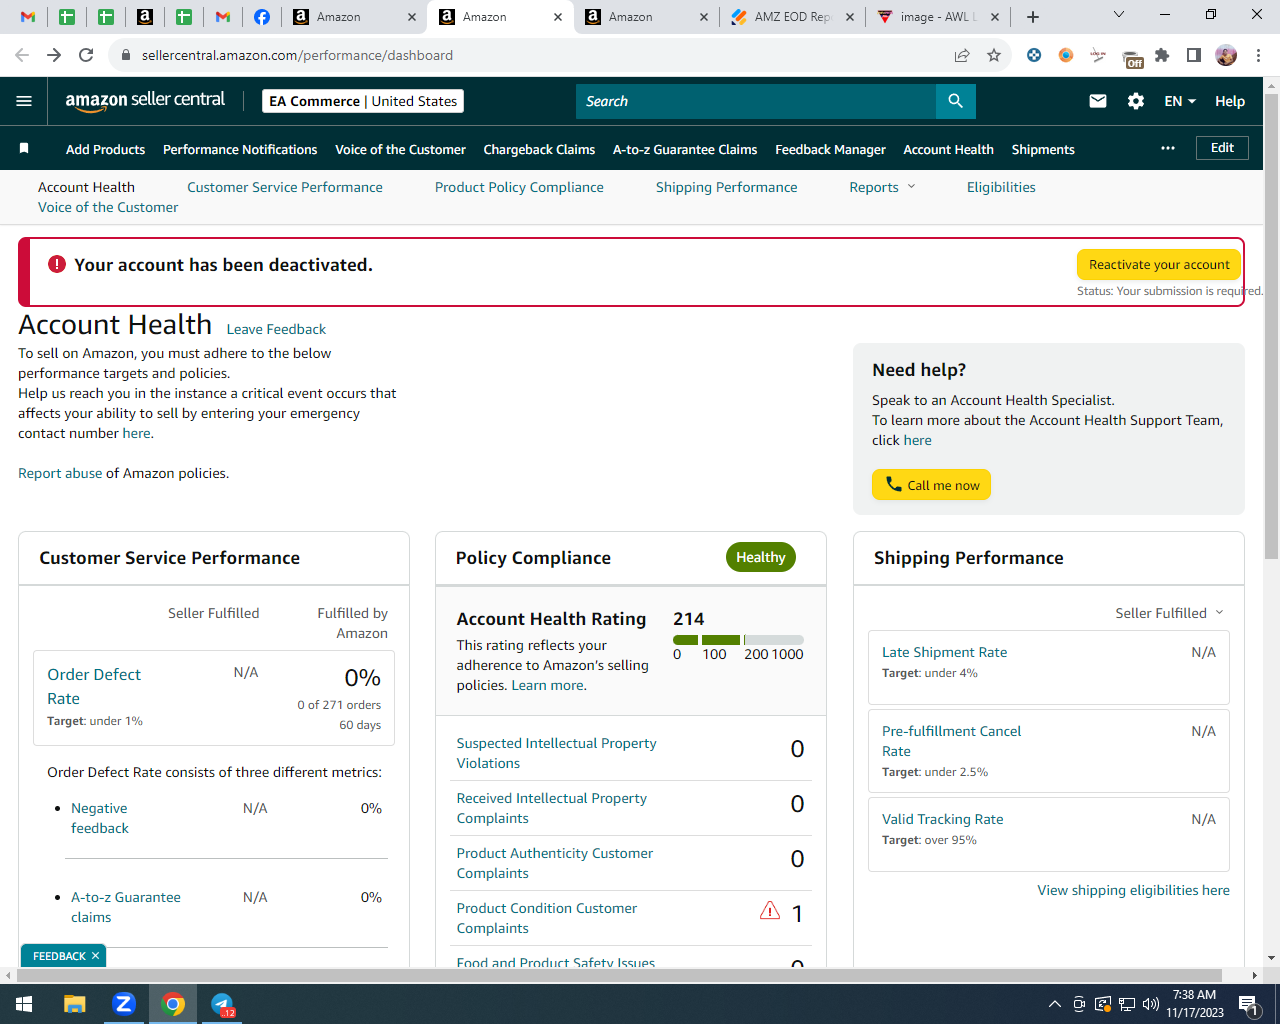1280x1024 pixels.
Task: Open the Product Policy Compliance tab
Action: (x=519, y=187)
